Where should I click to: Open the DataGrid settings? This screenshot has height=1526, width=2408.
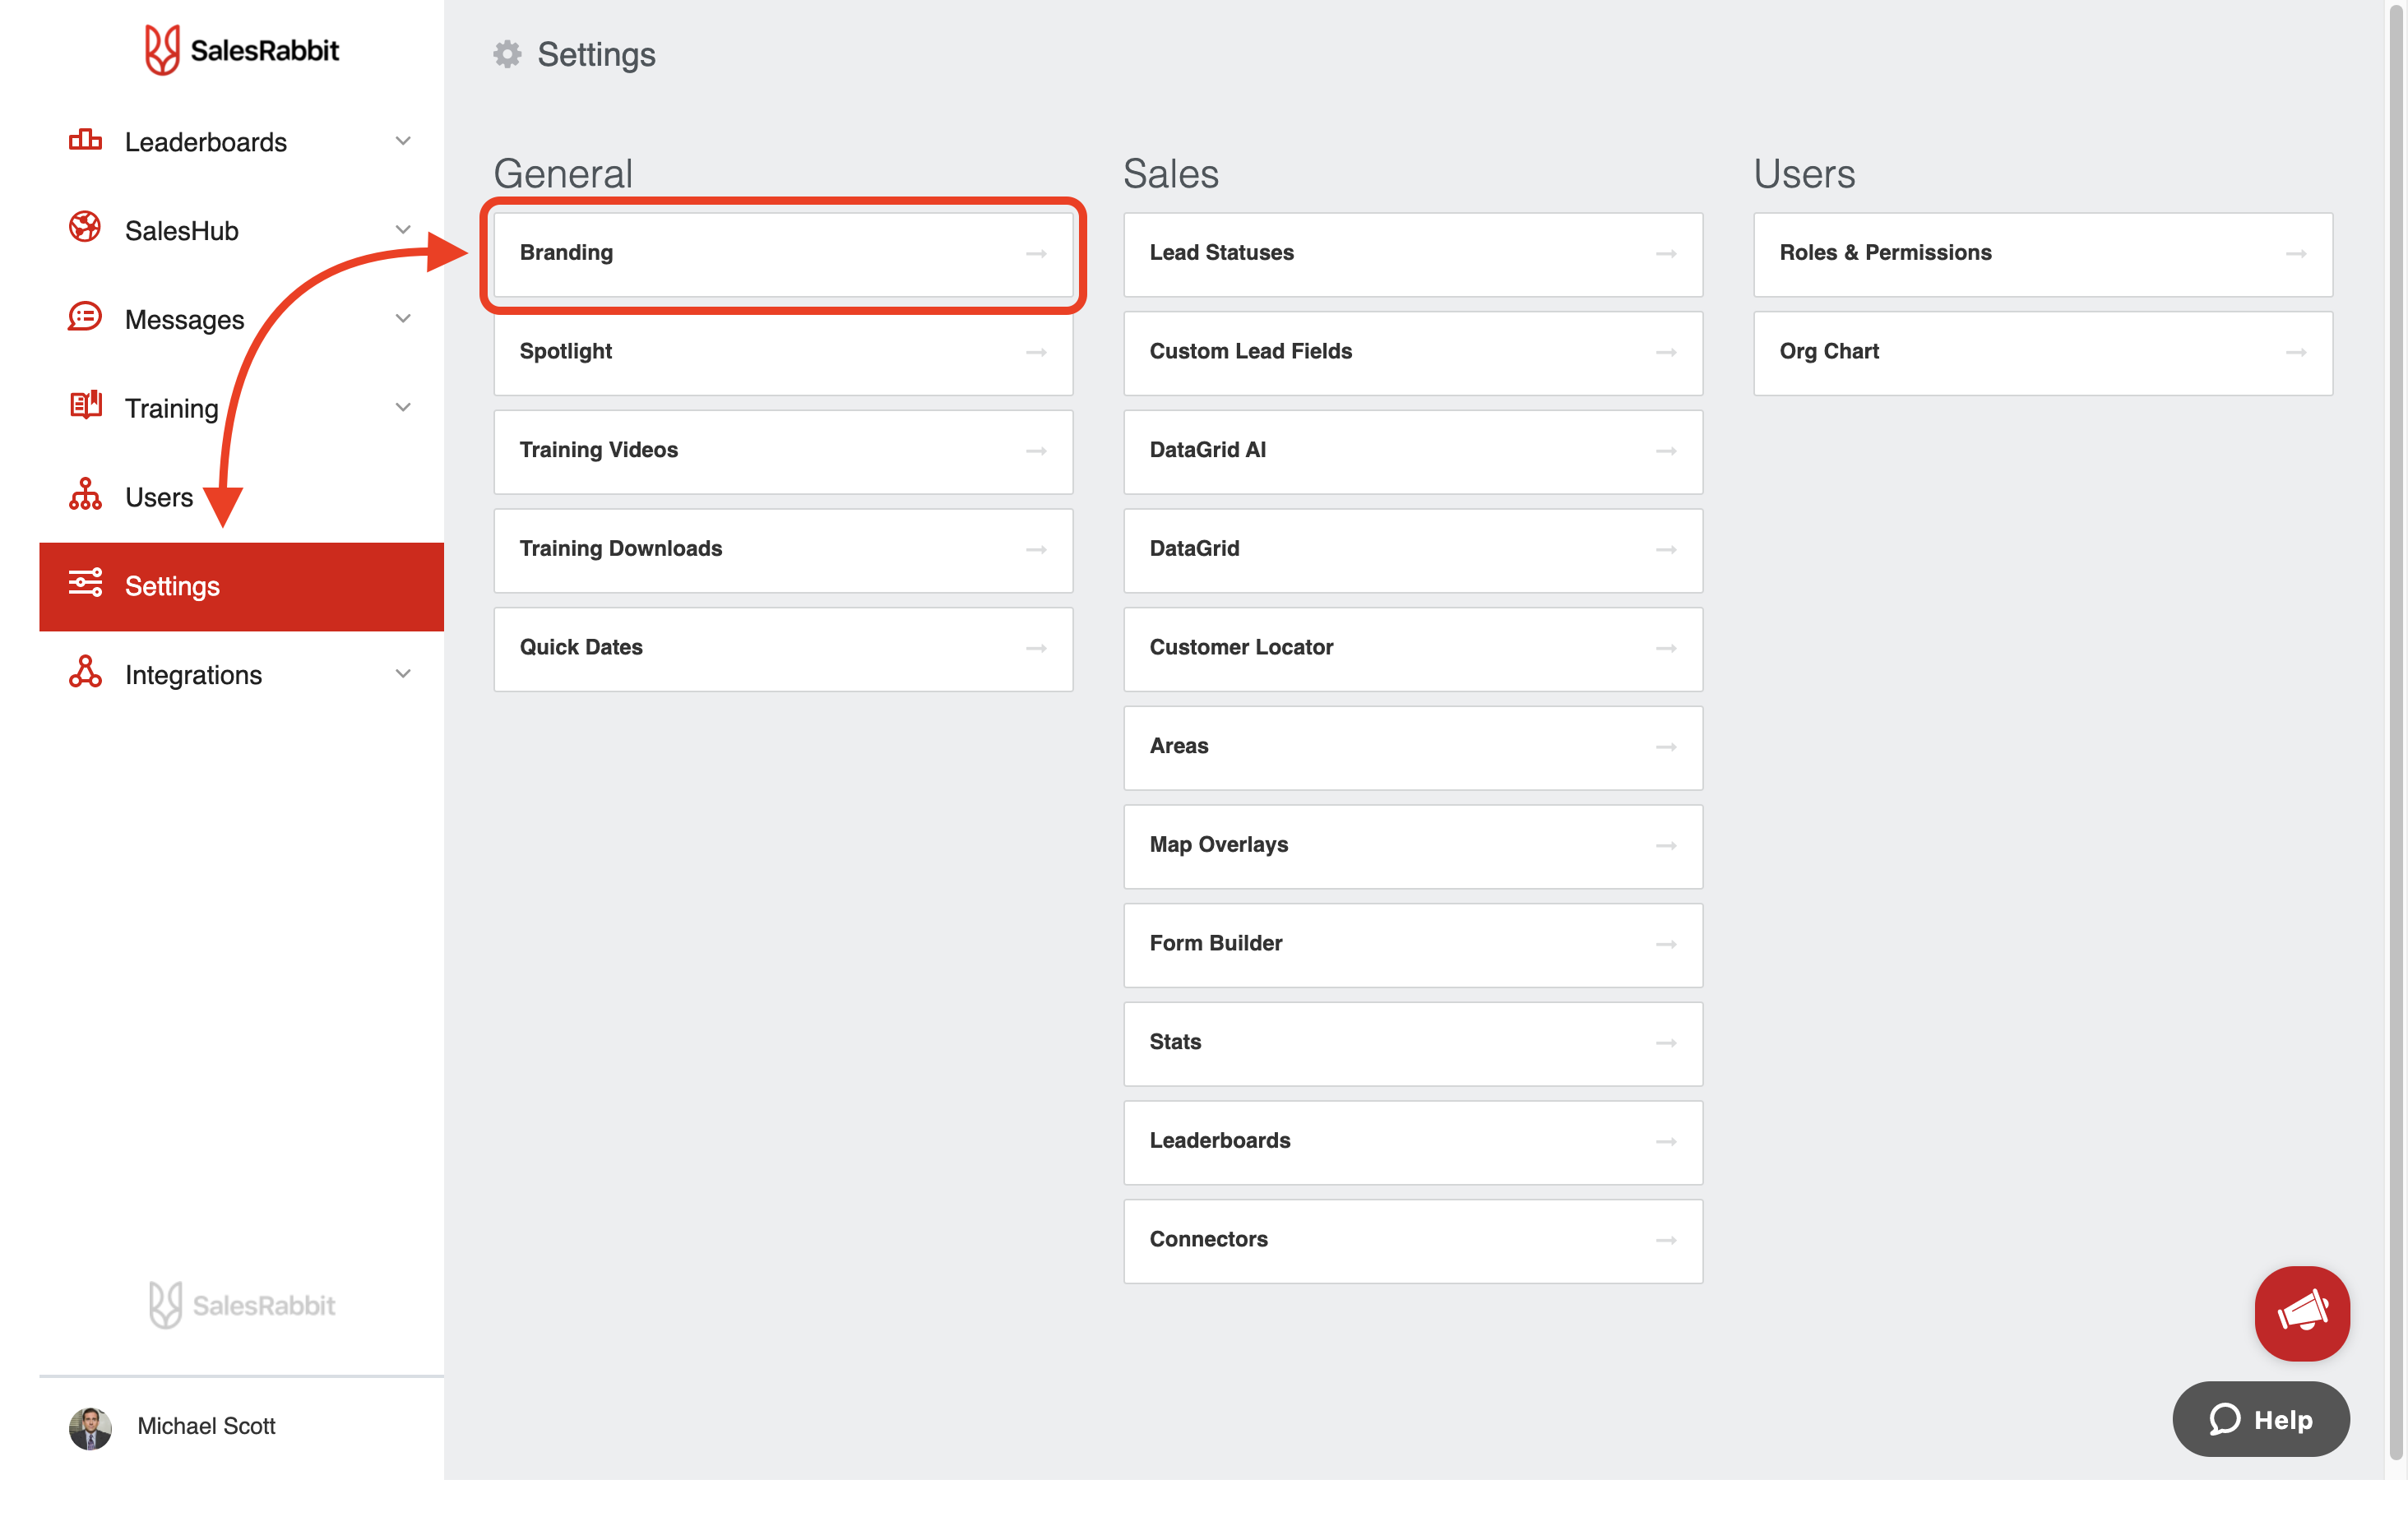tap(1413, 550)
